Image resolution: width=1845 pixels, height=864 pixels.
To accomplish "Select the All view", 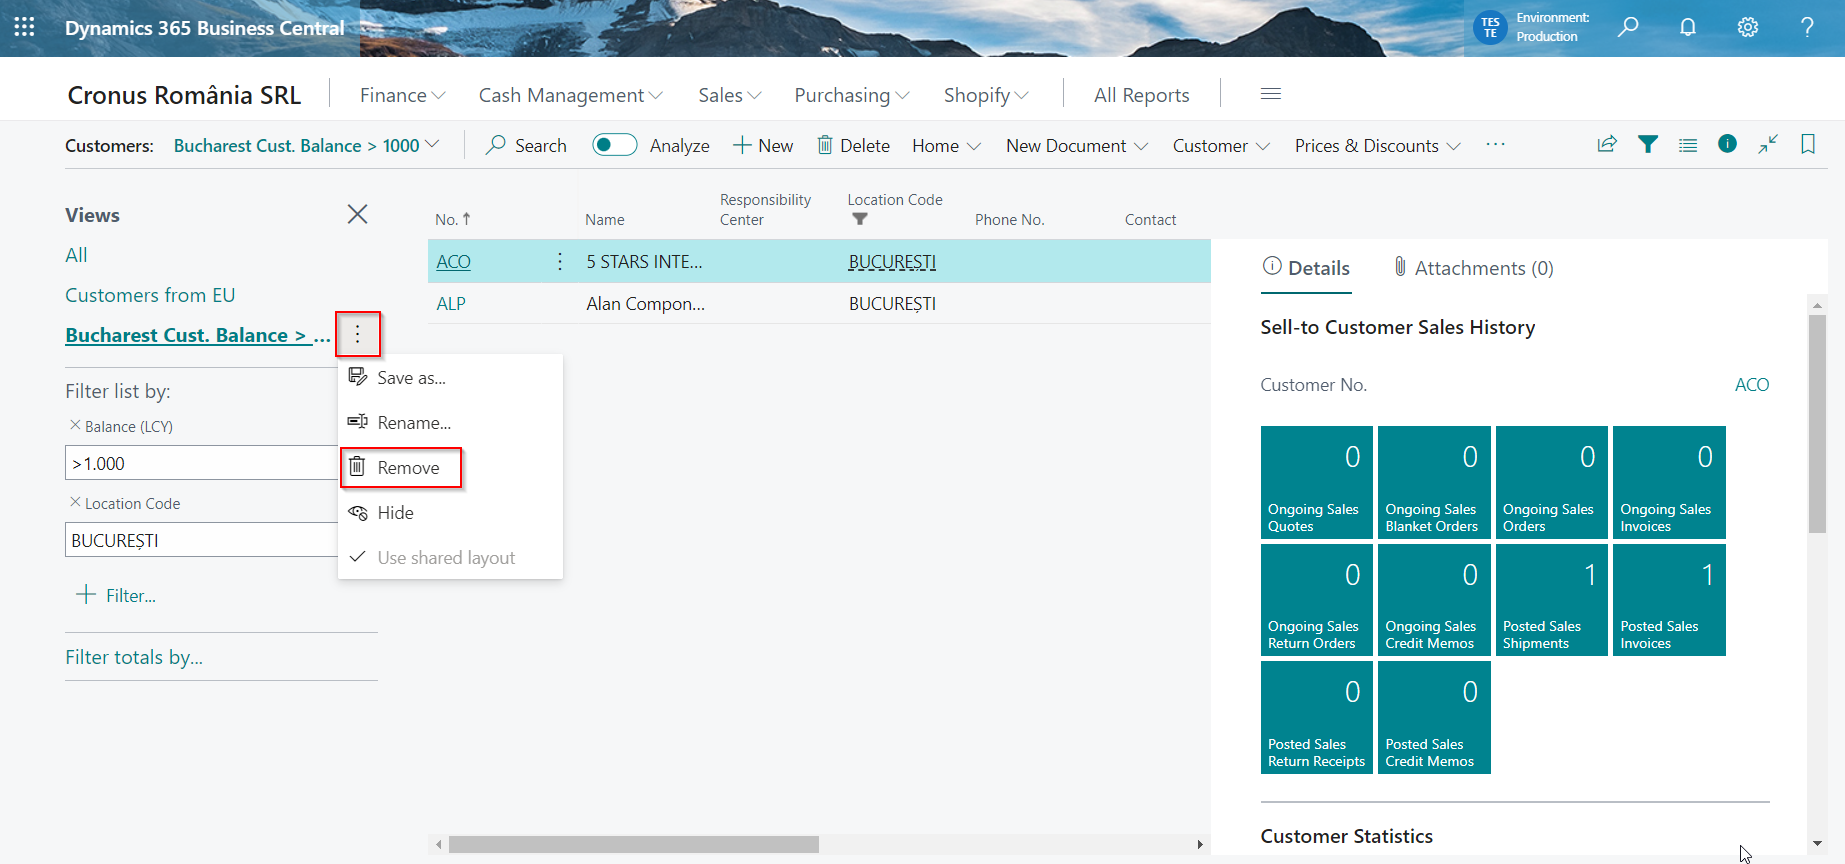I will point(76,254).
